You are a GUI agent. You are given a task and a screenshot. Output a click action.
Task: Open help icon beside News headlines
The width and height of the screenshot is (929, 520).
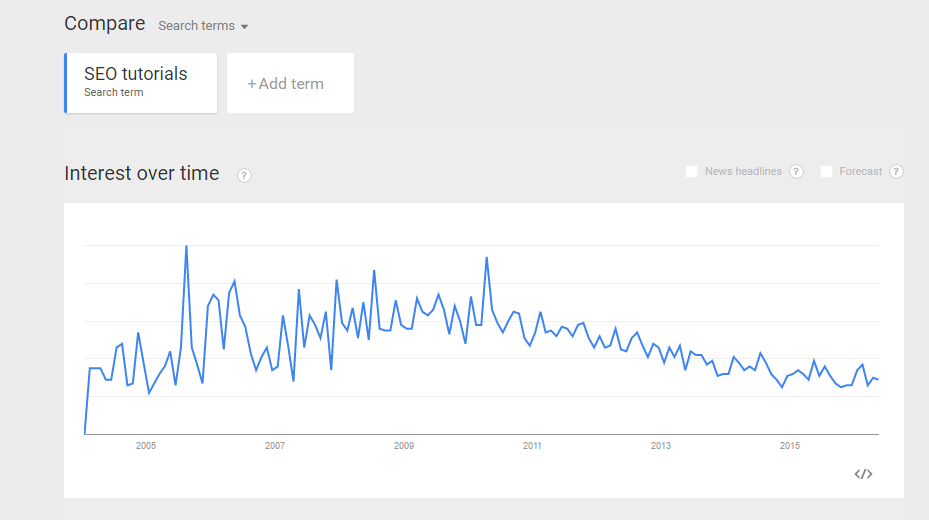point(796,172)
